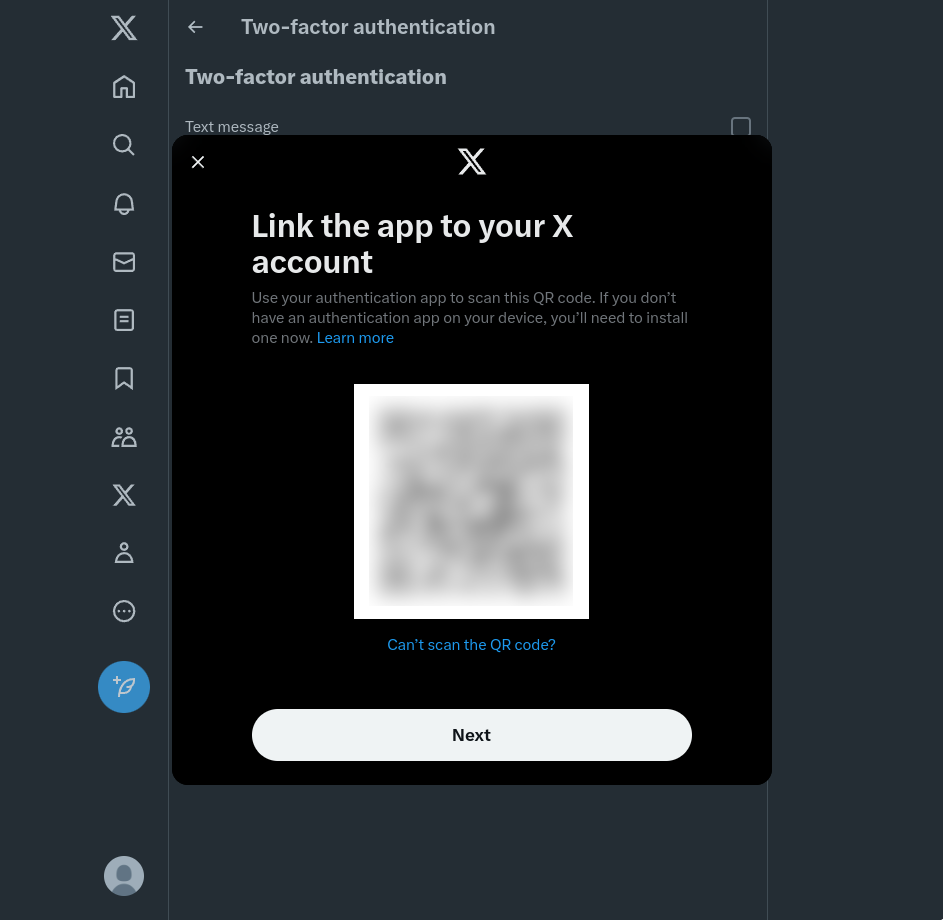
Task: Open the Bookmarks icon
Action: click(x=124, y=378)
